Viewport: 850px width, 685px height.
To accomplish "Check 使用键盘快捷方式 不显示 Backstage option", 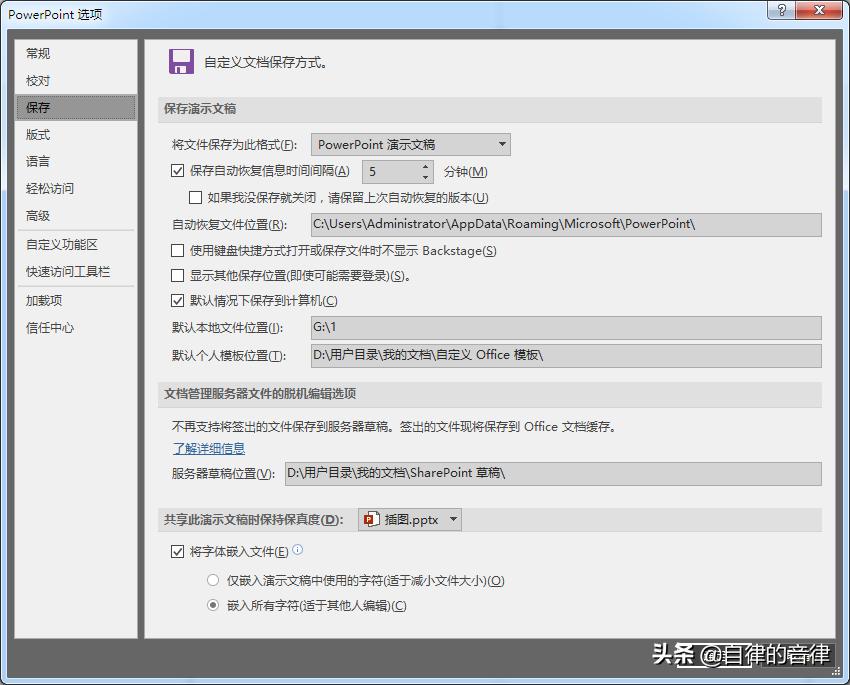I will click(x=177, y=250).
